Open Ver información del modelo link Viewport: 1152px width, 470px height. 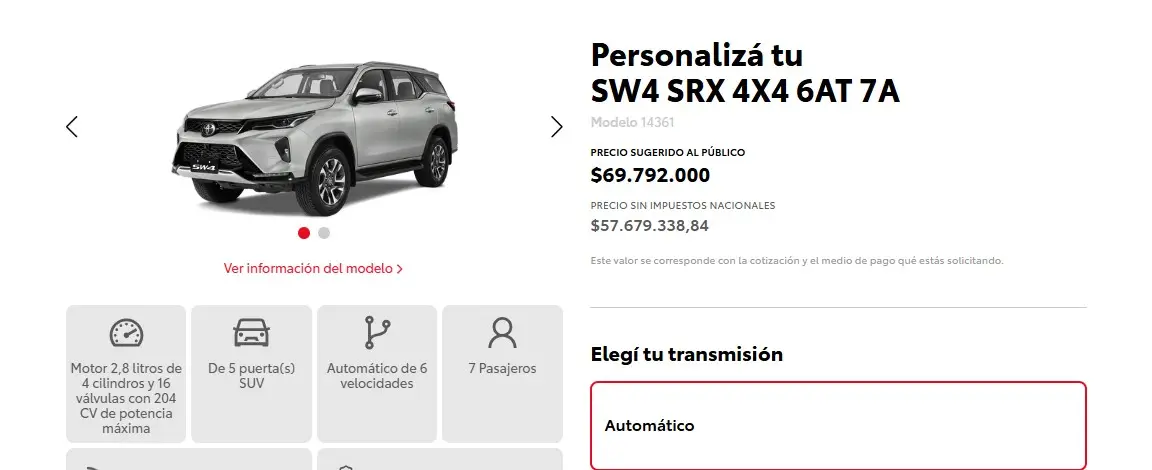313,268
